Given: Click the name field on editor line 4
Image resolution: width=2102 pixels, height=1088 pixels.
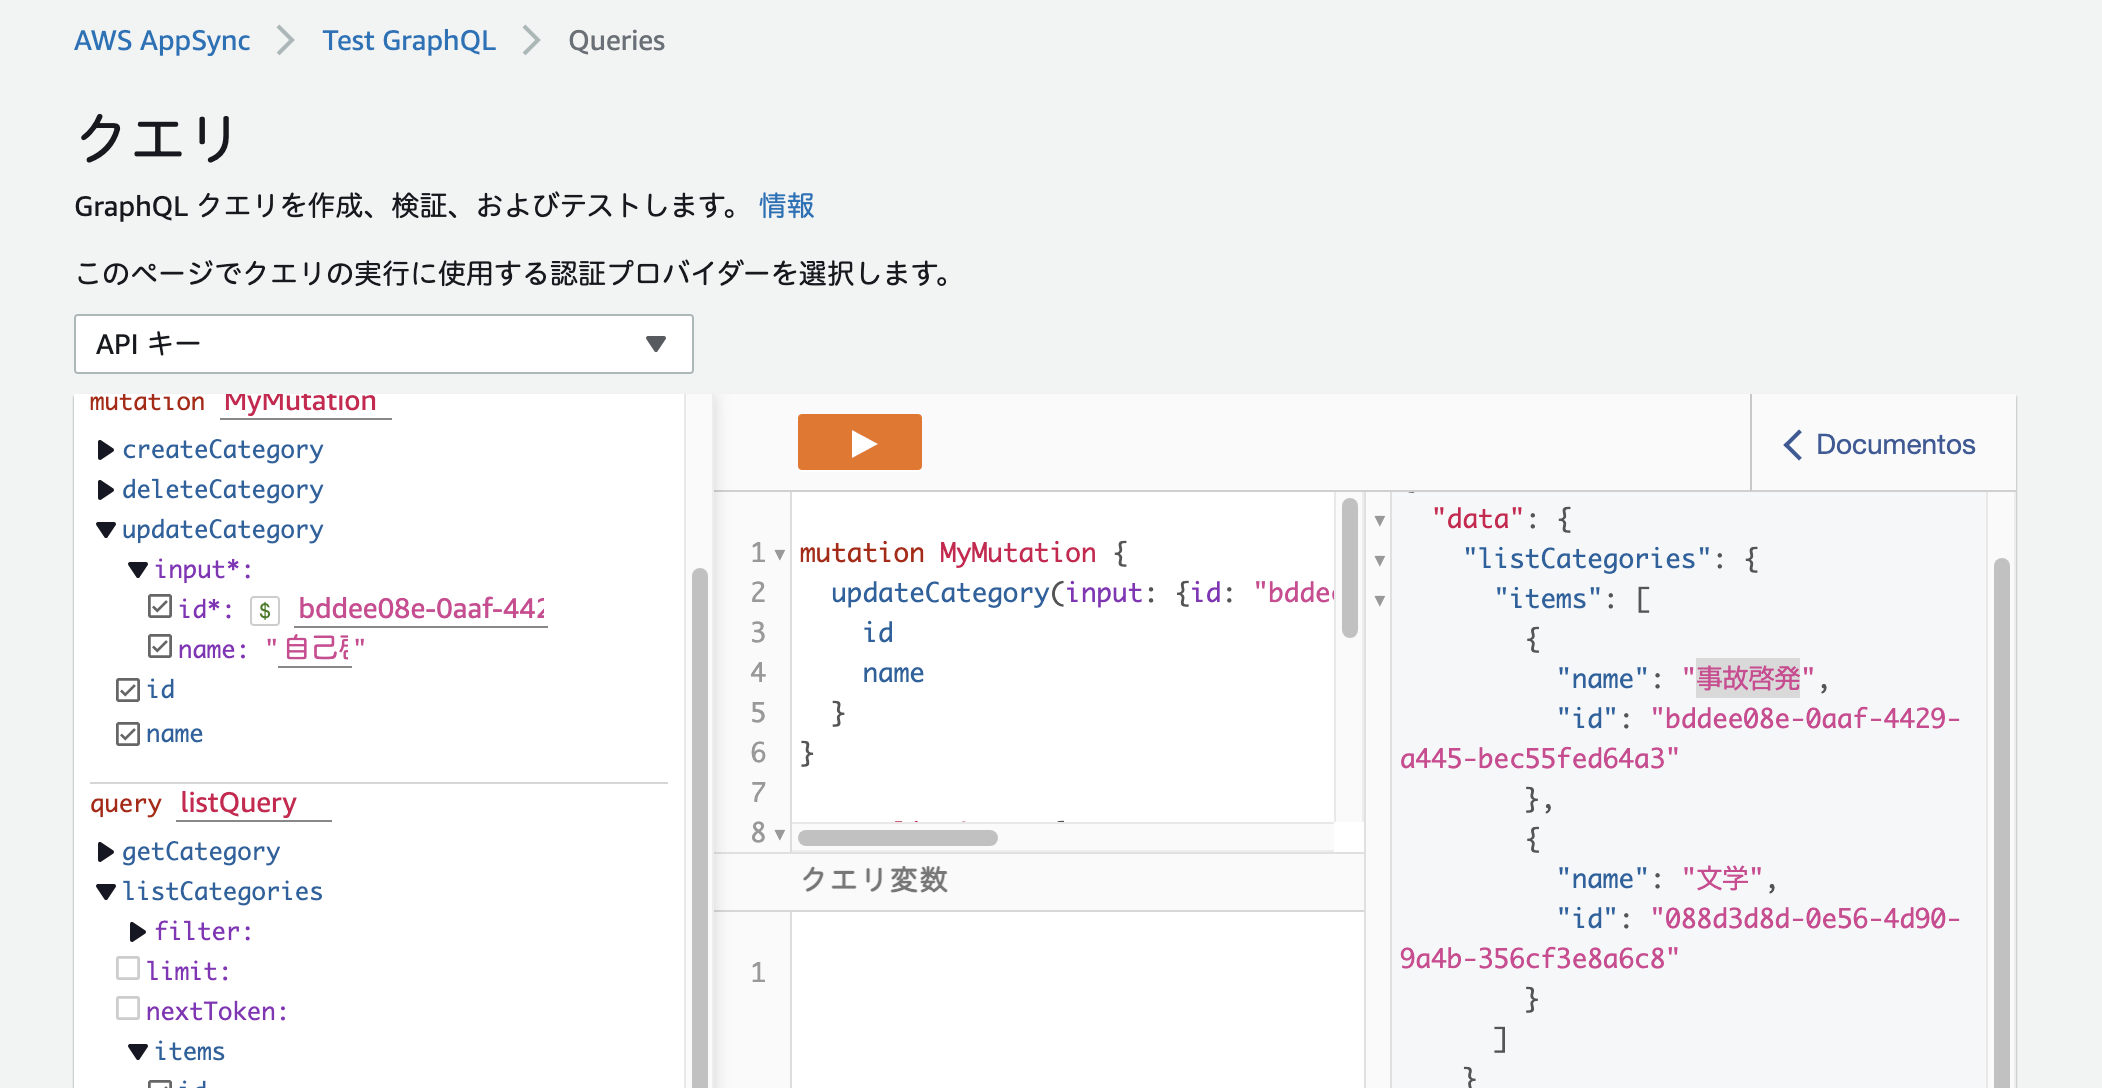Looking at the screenshot, I should (893, 673).
